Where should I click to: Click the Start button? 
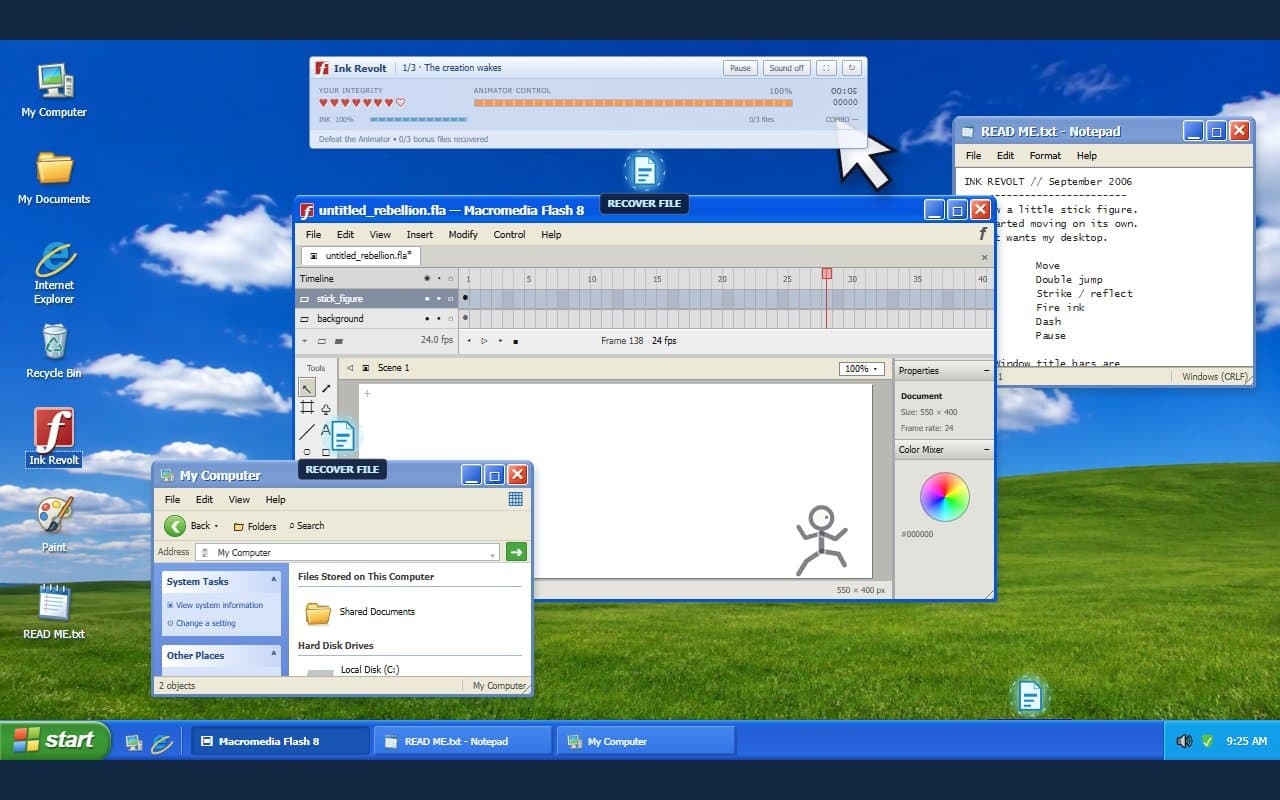pos(55,740)
